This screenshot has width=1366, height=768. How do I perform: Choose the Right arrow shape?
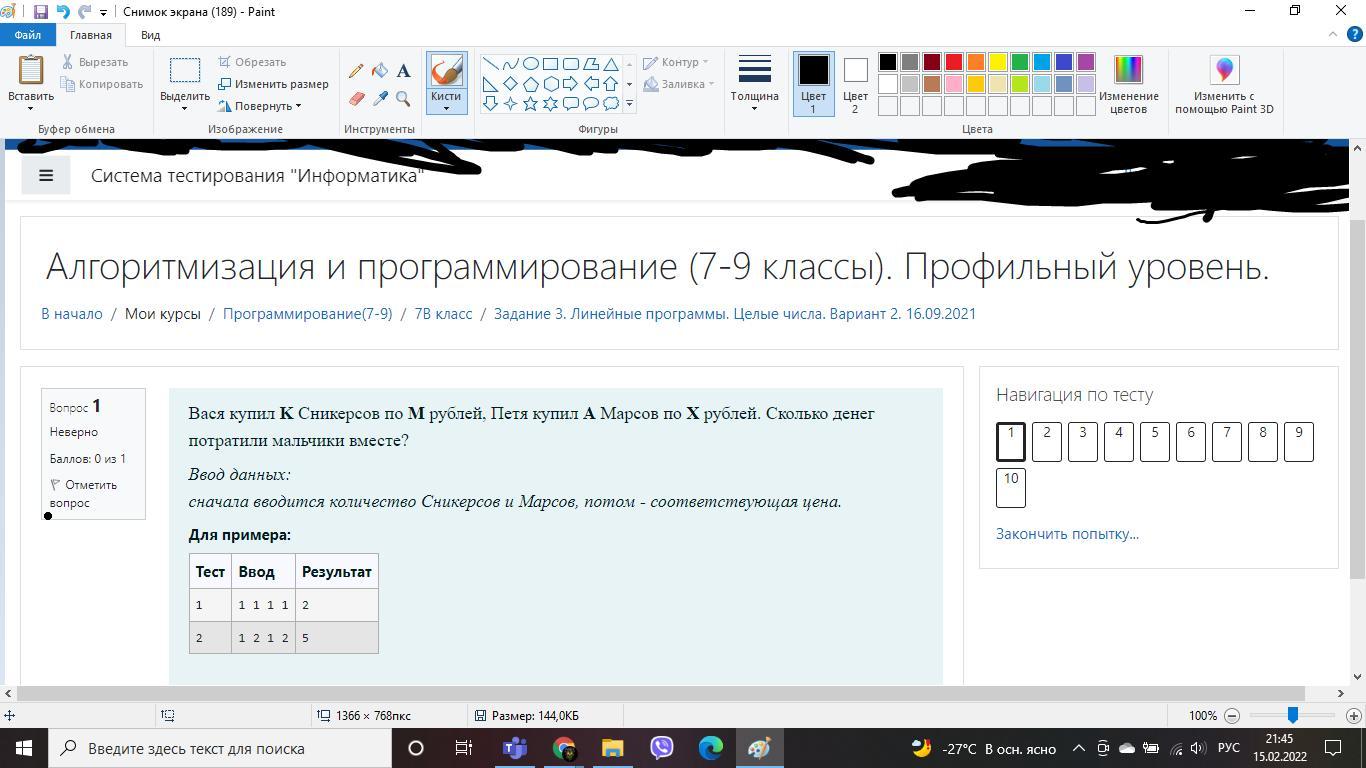pos(570,84)
